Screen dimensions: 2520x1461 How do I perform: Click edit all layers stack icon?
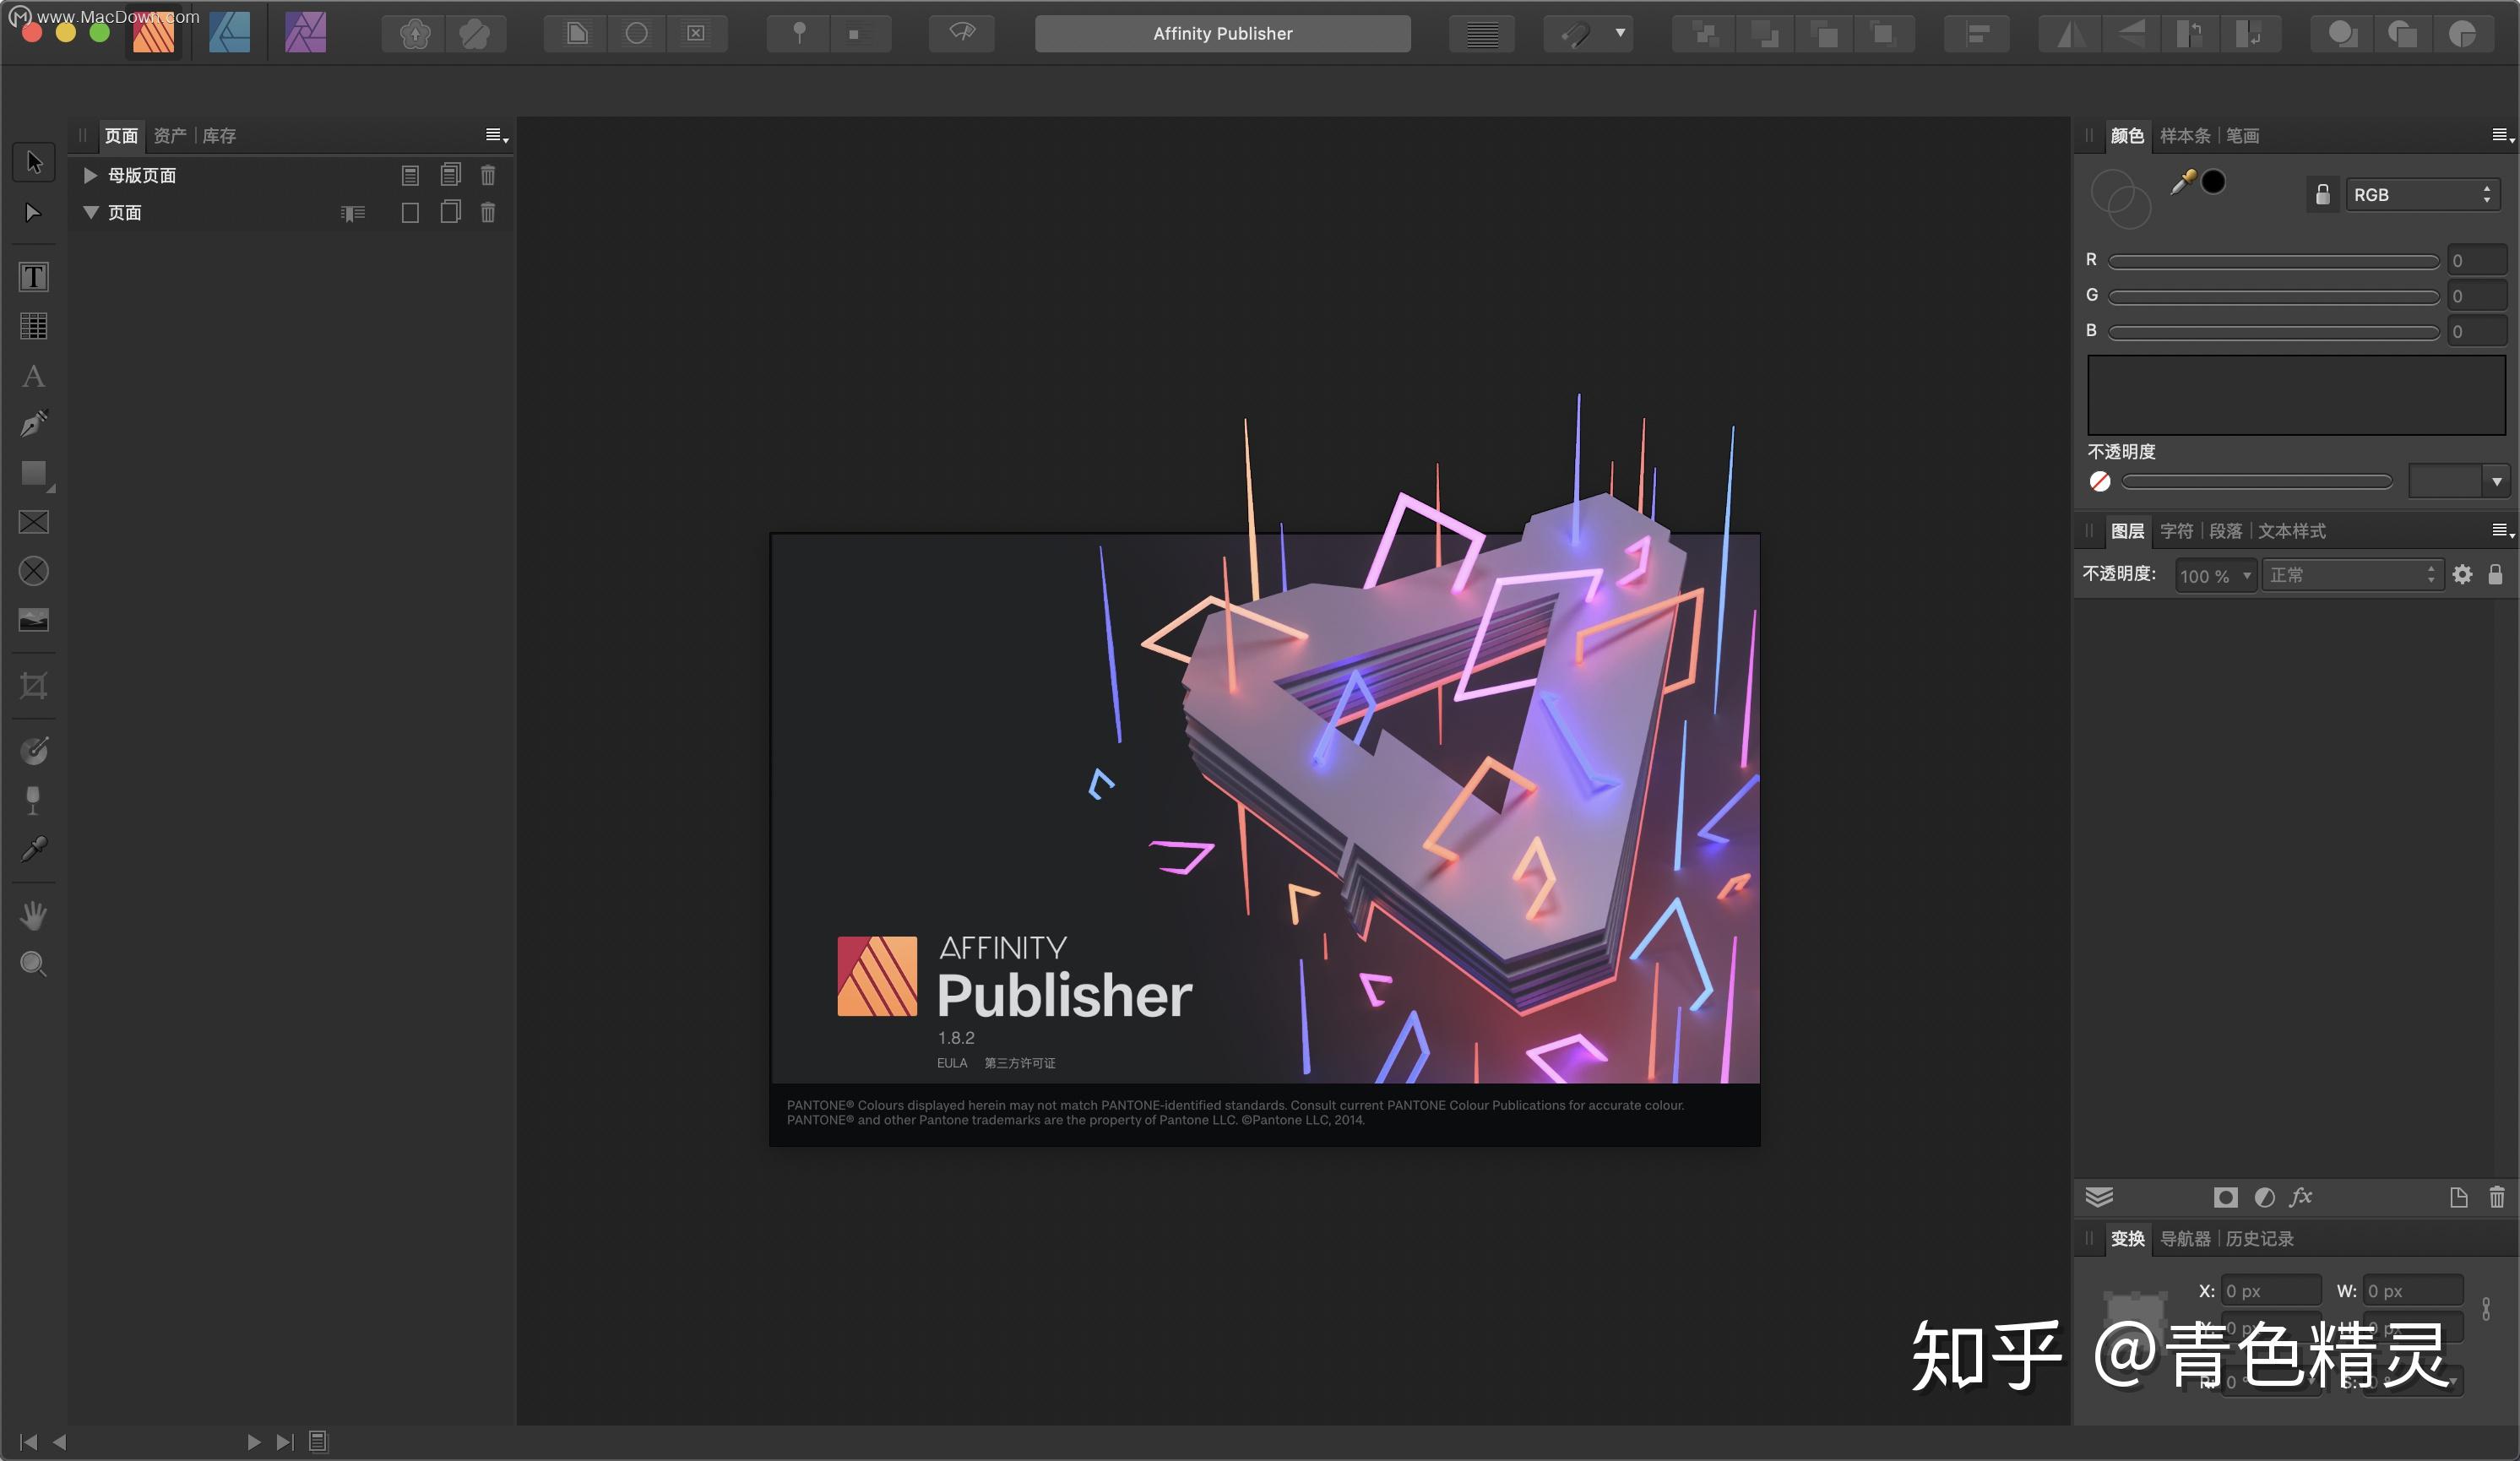(2099, 1197)
